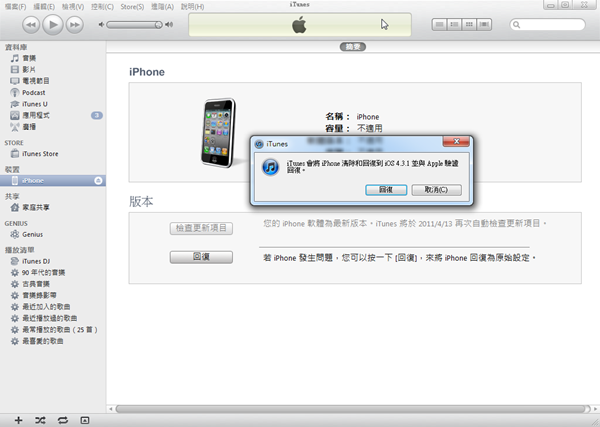
Task: Start playback with the Play button
Action: pyautogui.click(x=53, y=25)
